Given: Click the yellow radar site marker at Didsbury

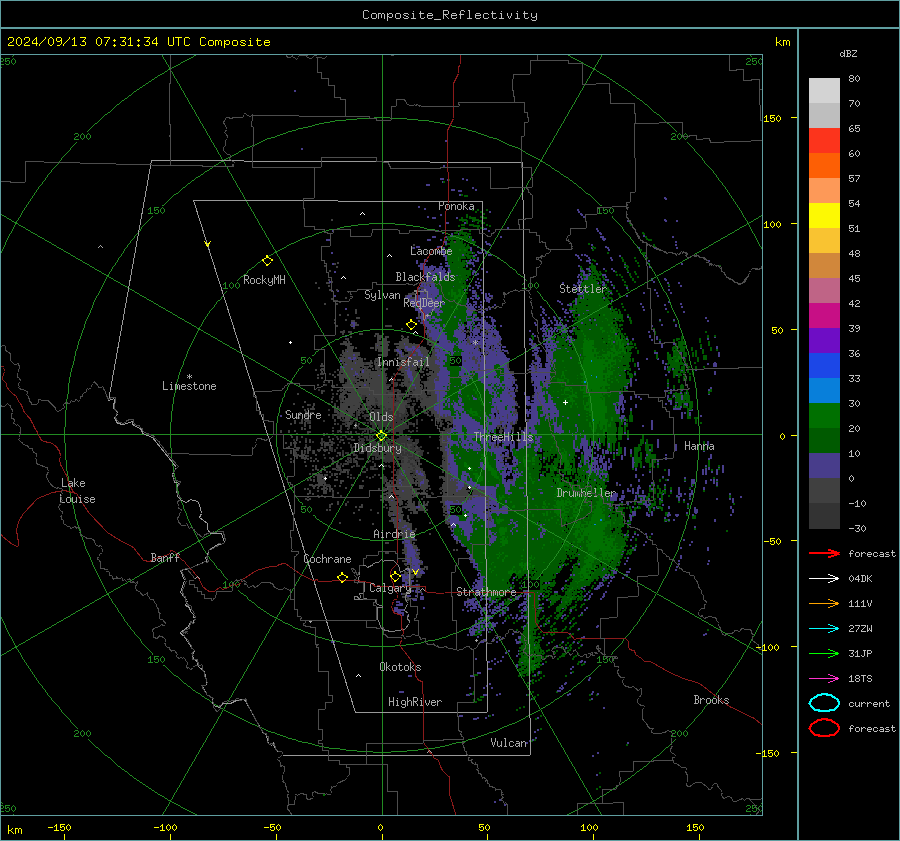Looking at the screenshot, I should point(382,436).
